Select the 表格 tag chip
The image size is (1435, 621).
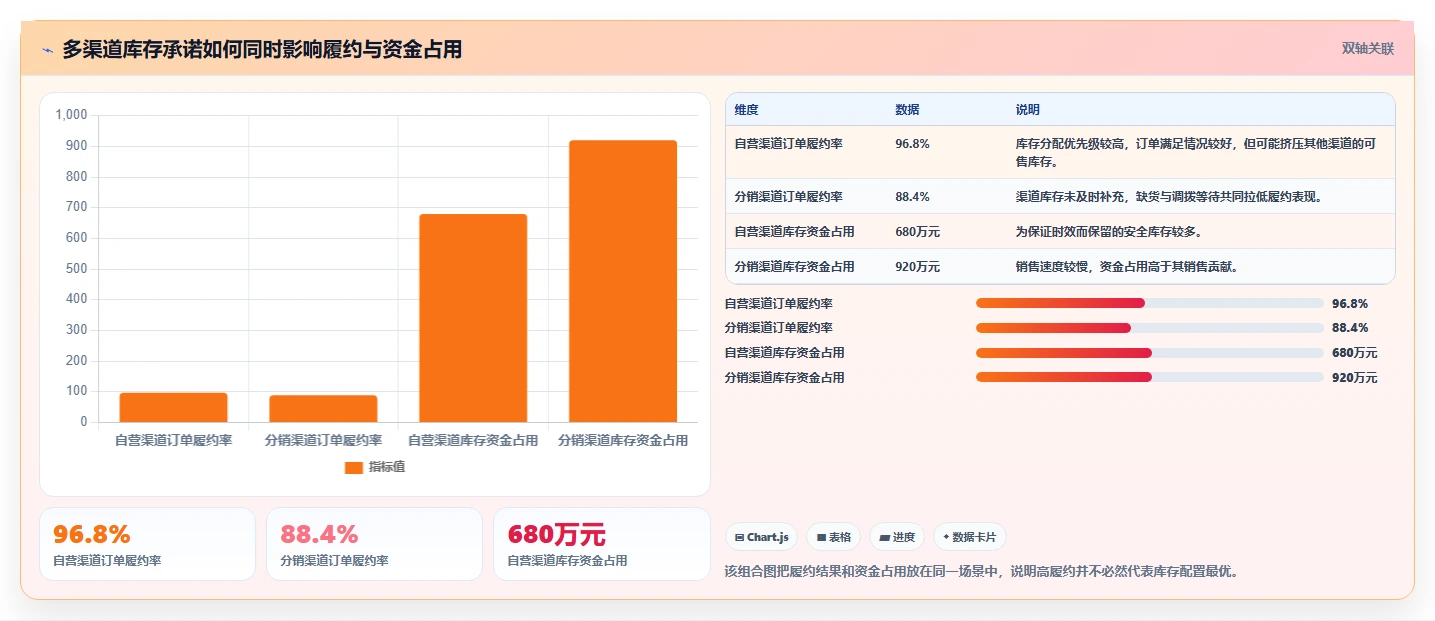click(x=833, y=537)
